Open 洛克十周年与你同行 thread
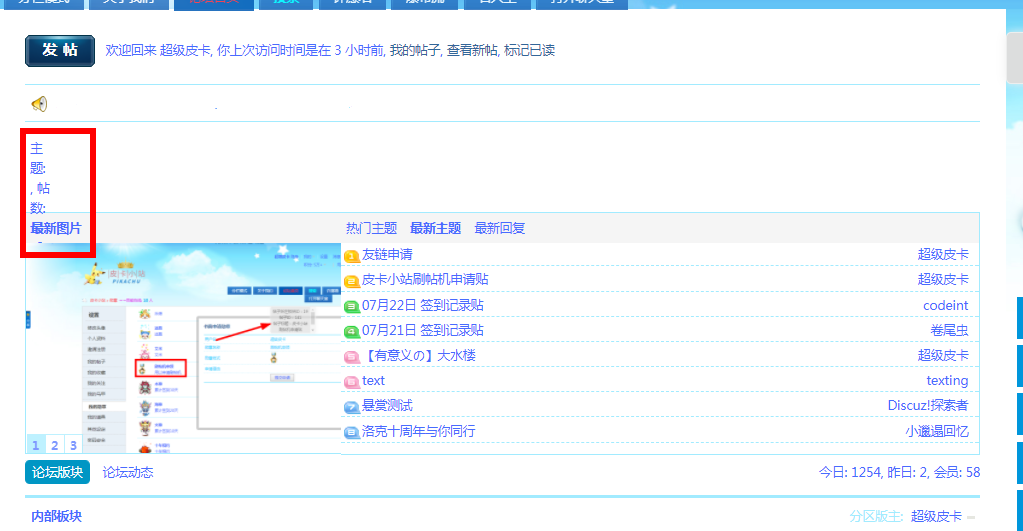 click(x=418, y=431)
